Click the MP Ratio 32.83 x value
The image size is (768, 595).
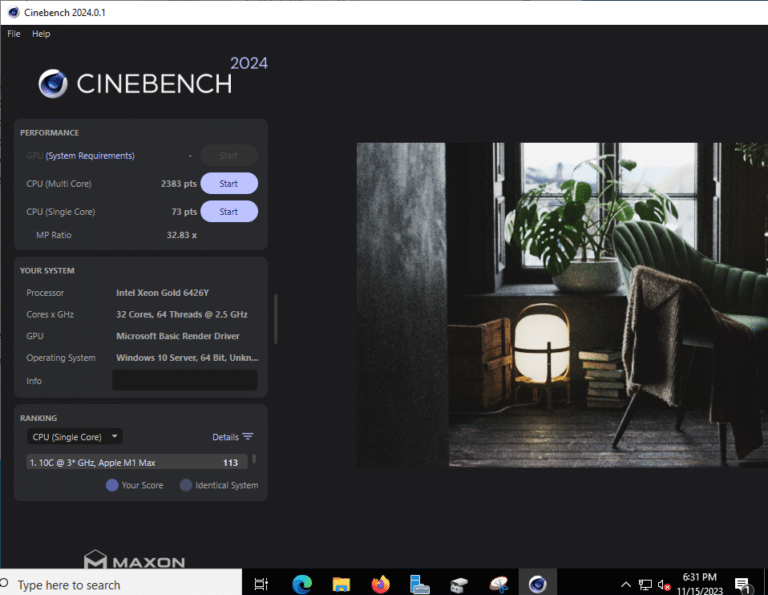tap(182, 235)
